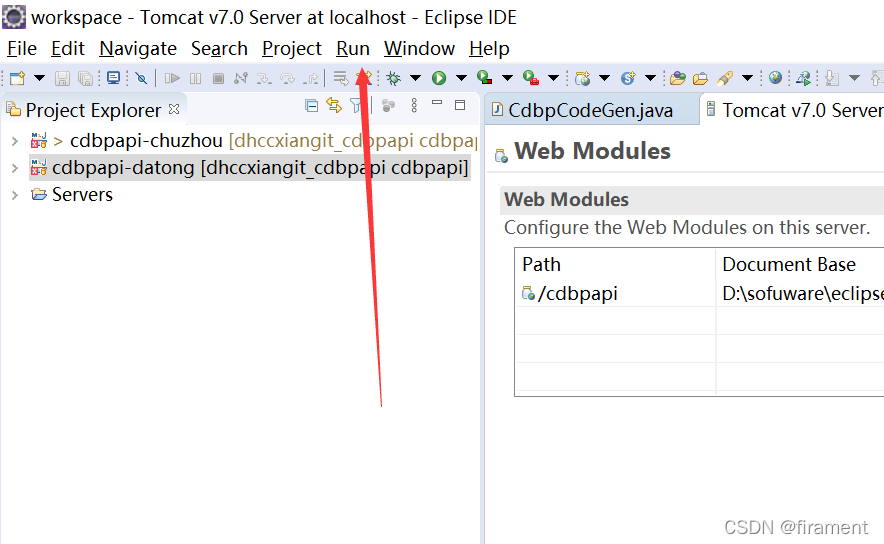The height and width of the screenshot is (544, 884).
Task: Click the Launch Web Services Explorer icon
Action: (x=803, y=78)
